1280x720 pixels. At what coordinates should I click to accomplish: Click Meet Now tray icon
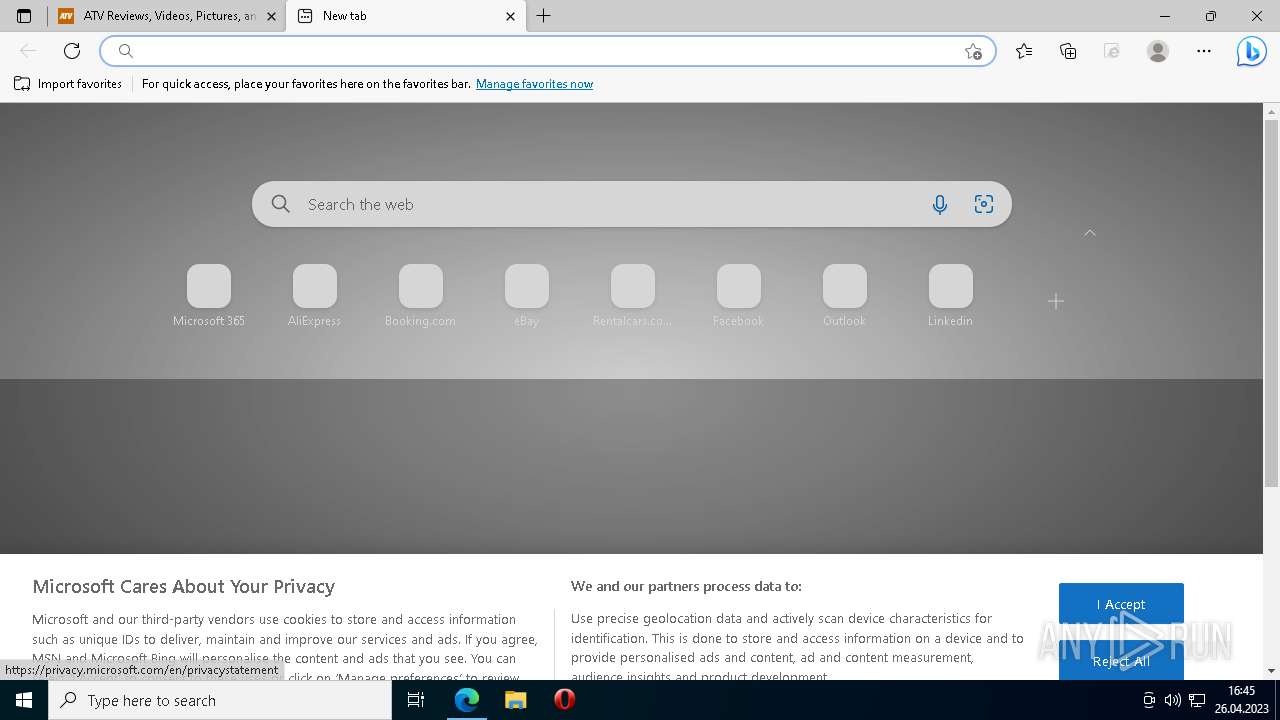1149,700
